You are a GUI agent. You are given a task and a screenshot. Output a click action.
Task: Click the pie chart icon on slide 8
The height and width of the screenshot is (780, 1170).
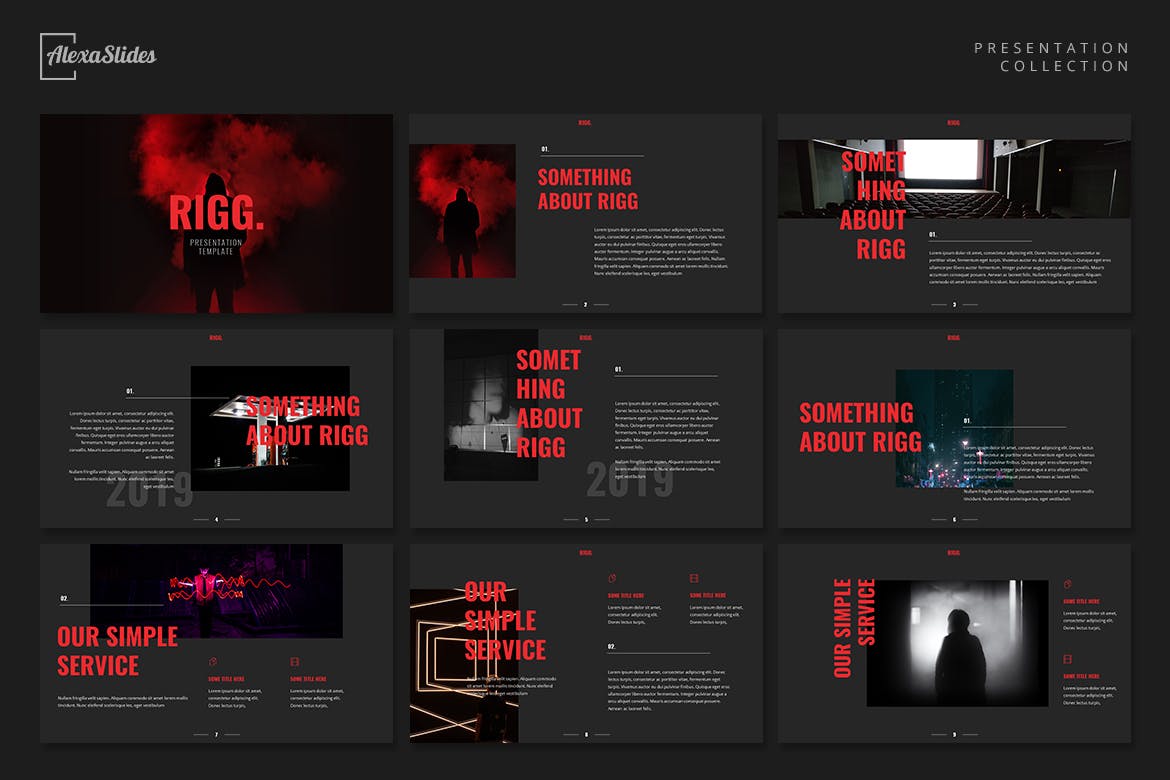612,578
